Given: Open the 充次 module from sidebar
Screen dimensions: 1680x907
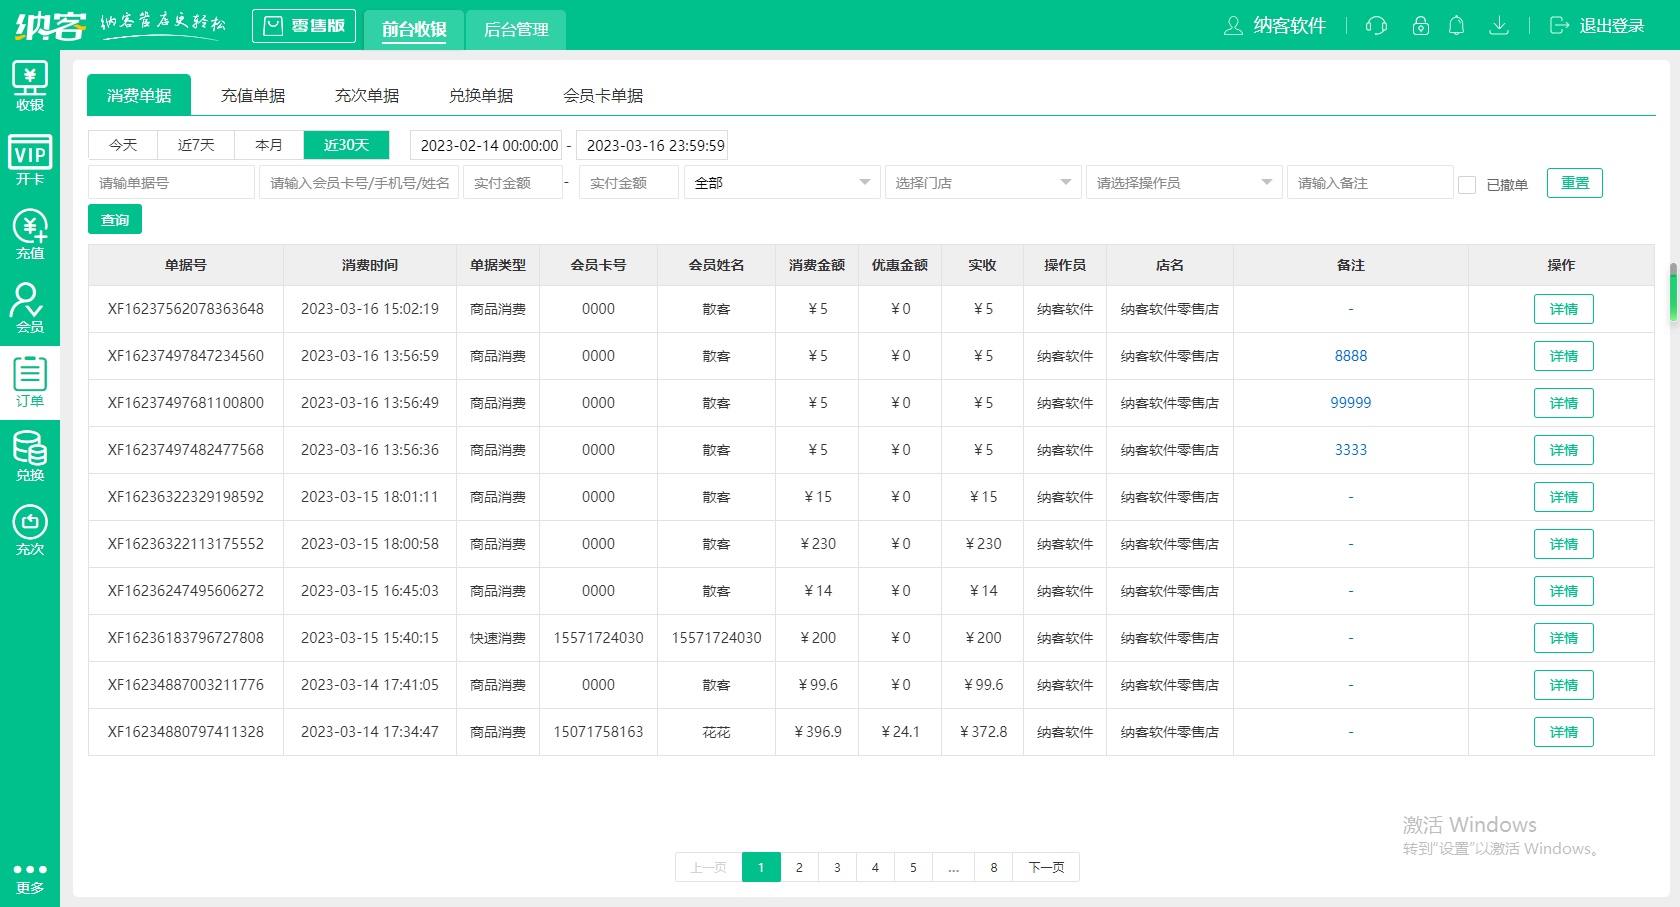Looking at the screenshot, I should pos(30,530).
